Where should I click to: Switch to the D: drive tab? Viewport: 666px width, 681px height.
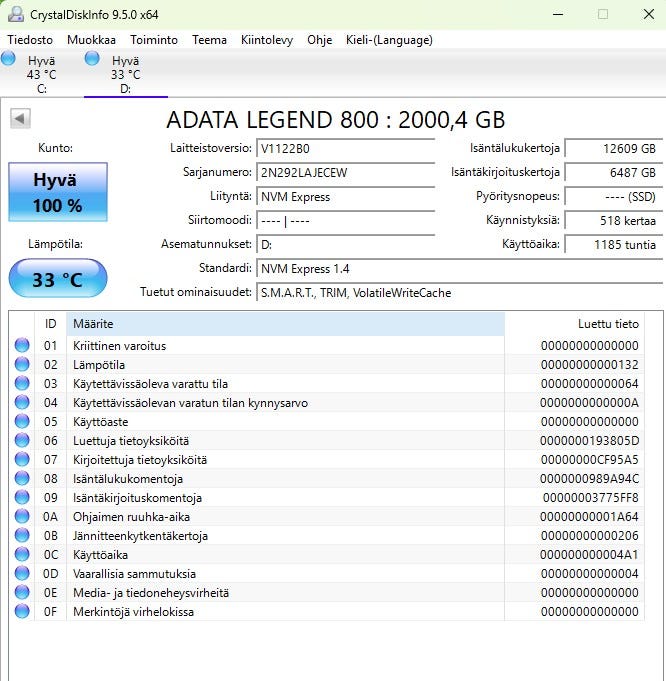click(125, 74)
